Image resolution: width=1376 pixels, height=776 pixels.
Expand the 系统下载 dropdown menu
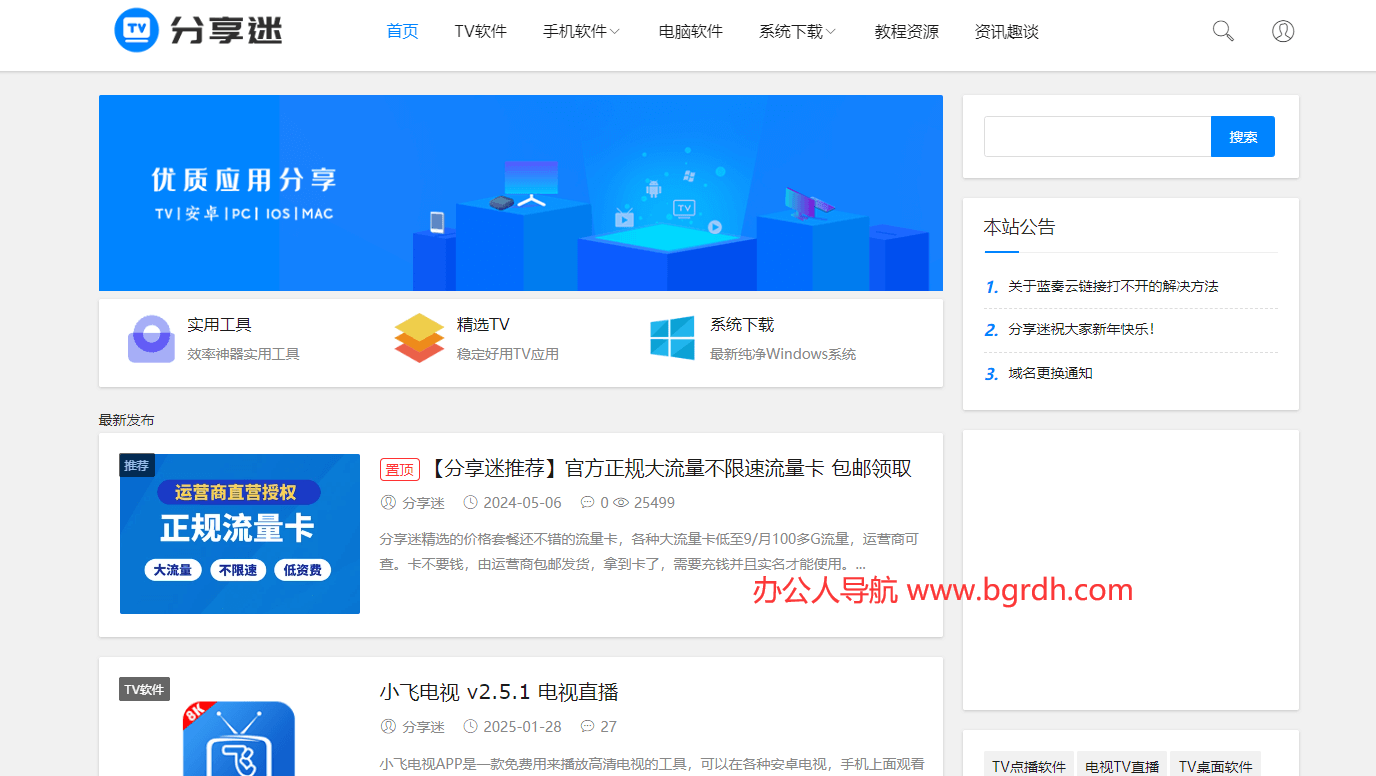(x=797, y=31)
